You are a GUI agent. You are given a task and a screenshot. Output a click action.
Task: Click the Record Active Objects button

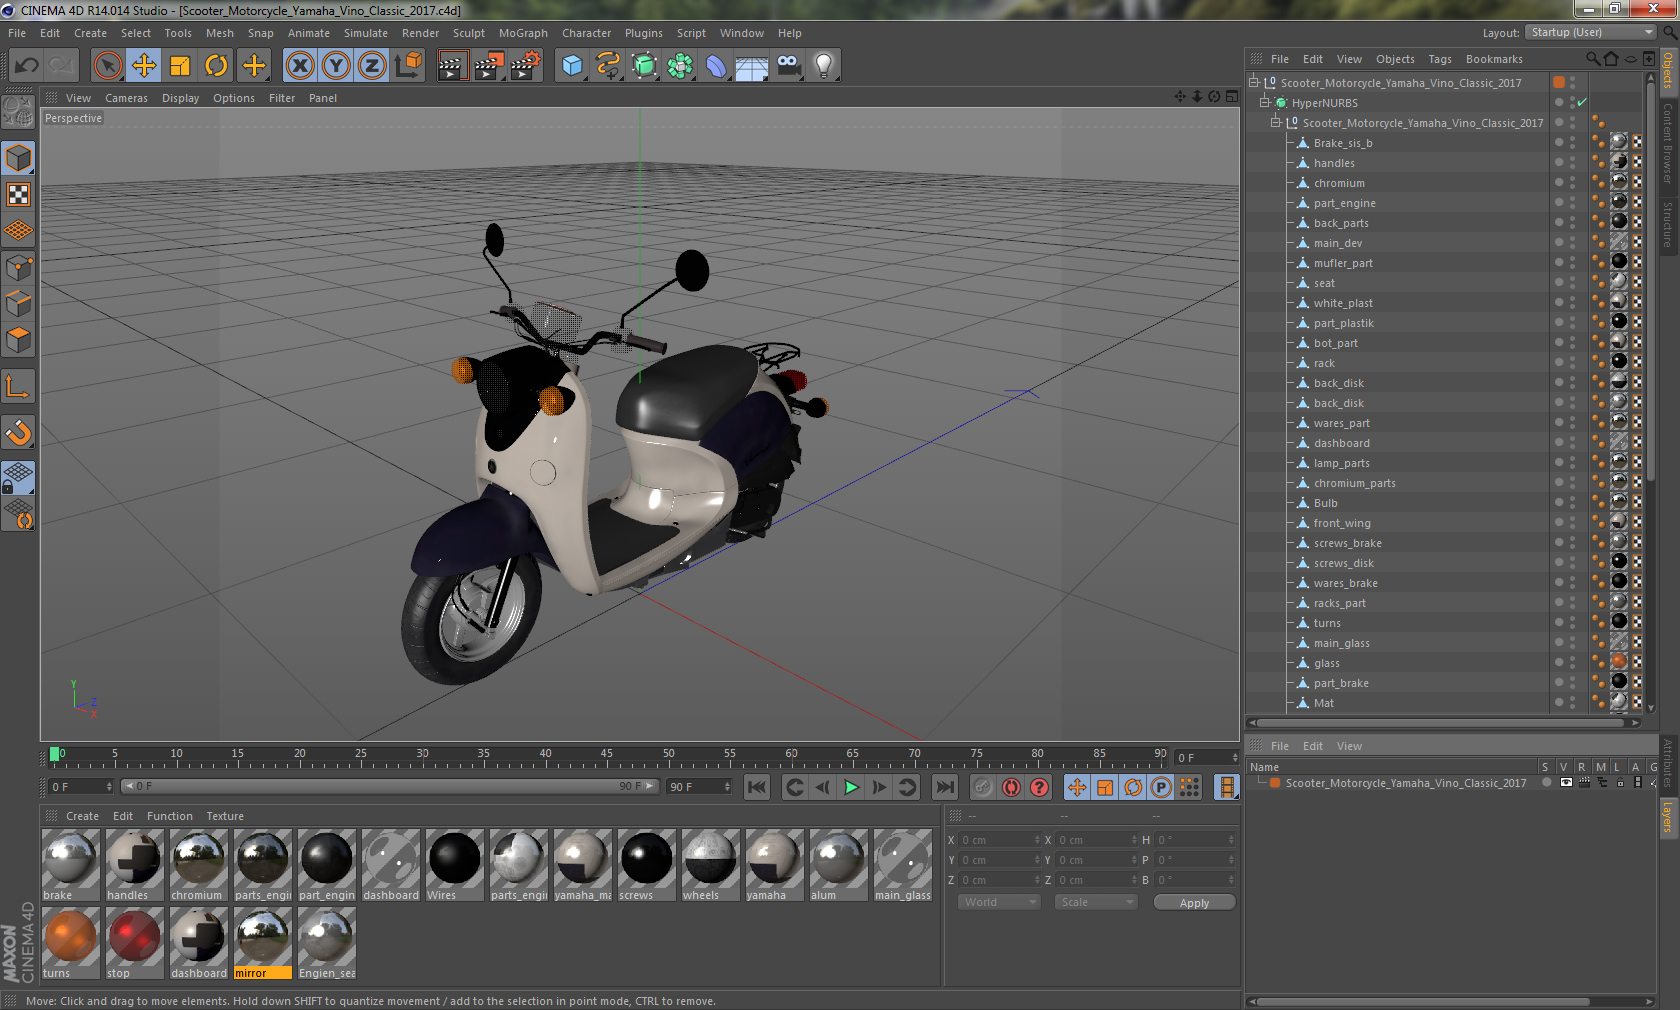[983, 787]
